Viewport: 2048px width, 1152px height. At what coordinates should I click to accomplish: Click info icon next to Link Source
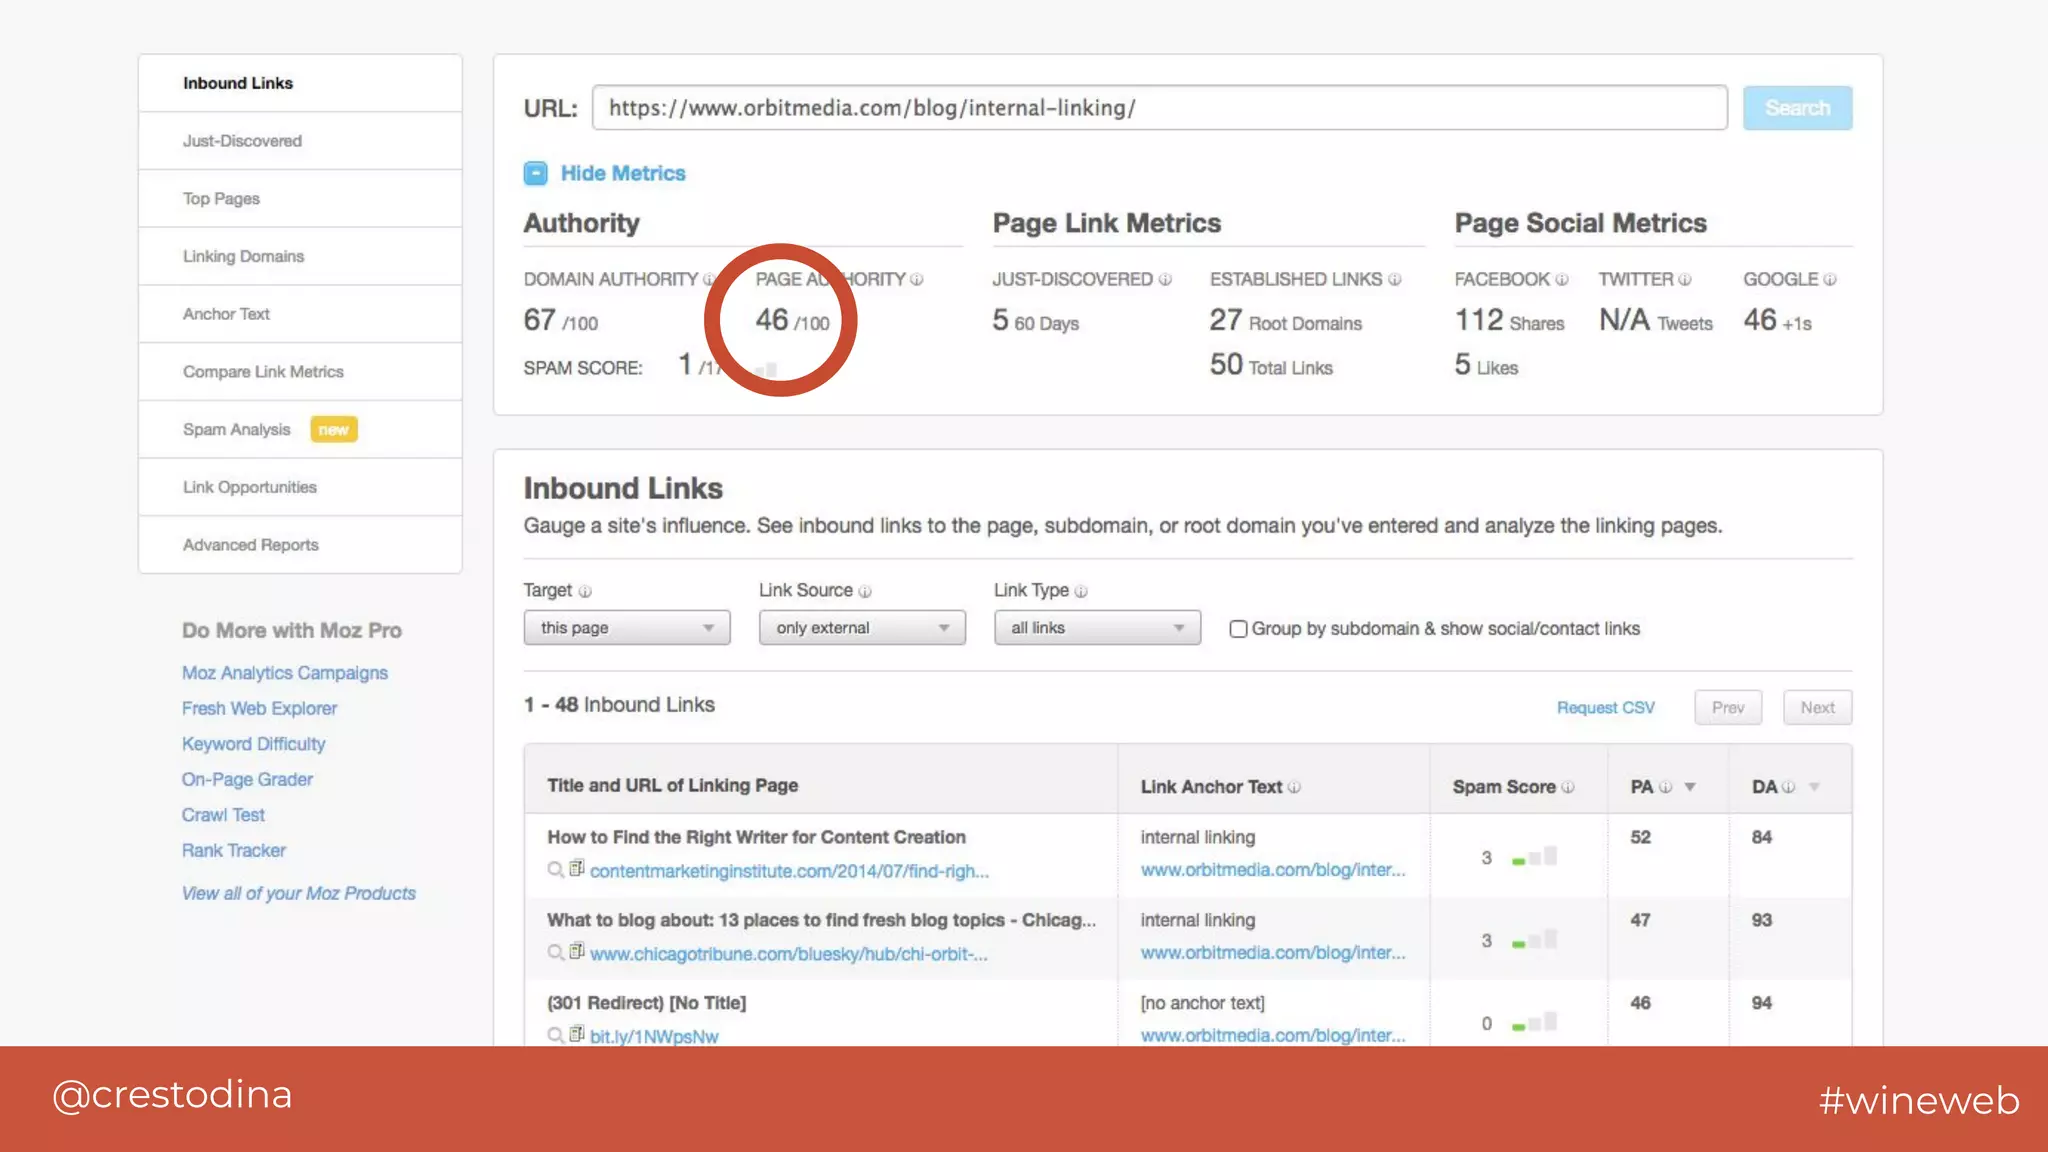coord(865,592)
